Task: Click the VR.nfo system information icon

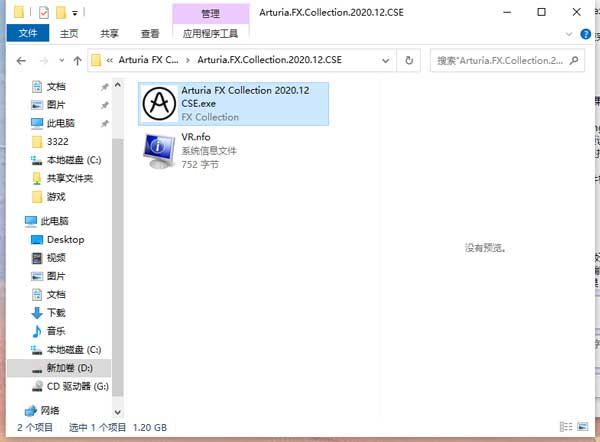Action: point(159,151)
